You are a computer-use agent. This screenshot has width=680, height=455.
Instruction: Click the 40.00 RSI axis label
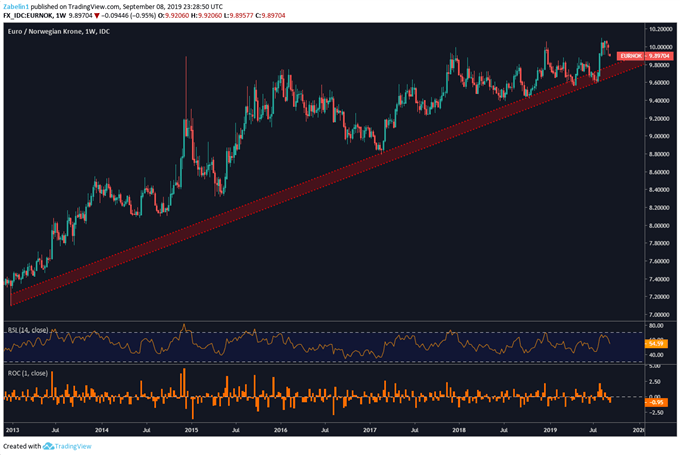(657, 355)
